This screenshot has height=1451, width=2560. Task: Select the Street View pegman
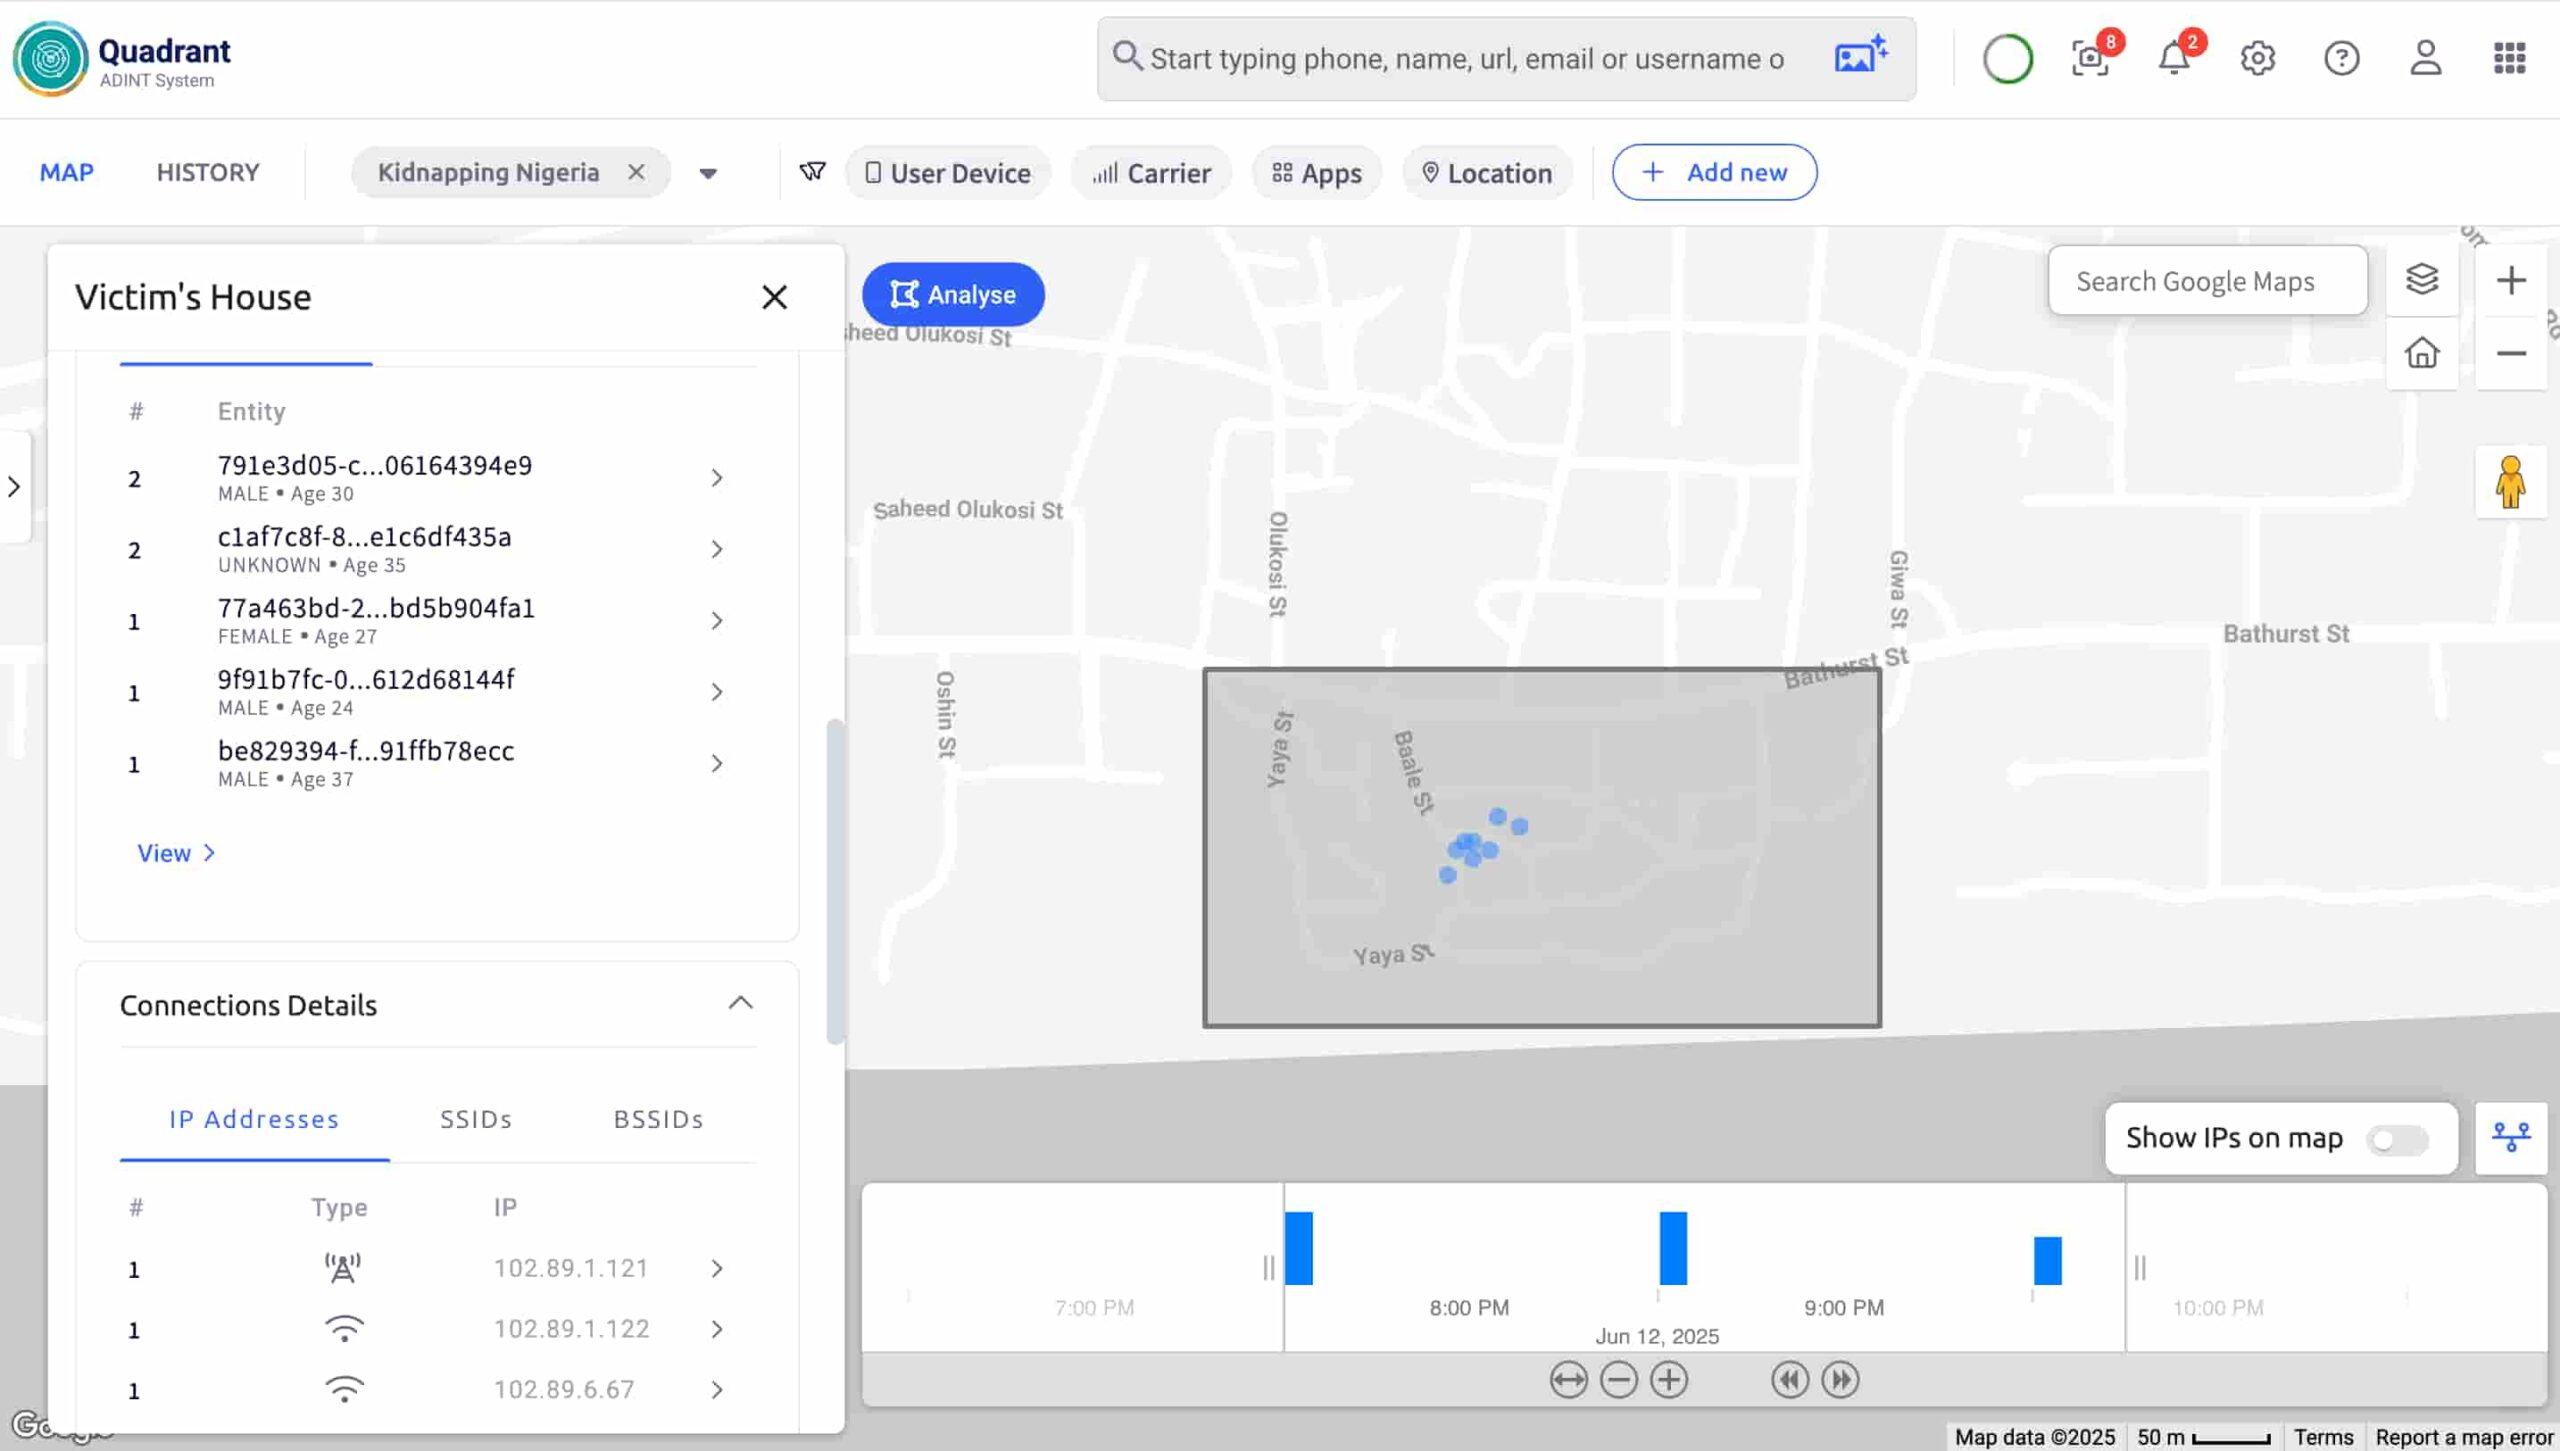click(2509, 483)
